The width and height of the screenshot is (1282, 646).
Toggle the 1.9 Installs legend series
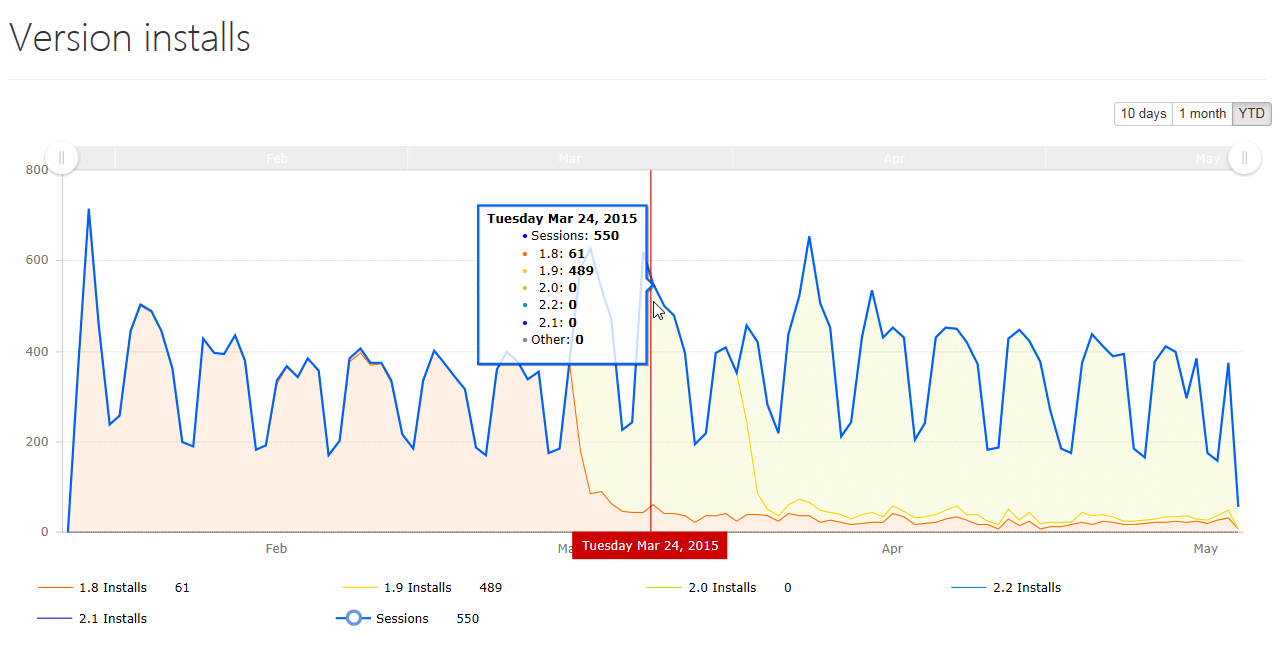(x=417, y=588)
